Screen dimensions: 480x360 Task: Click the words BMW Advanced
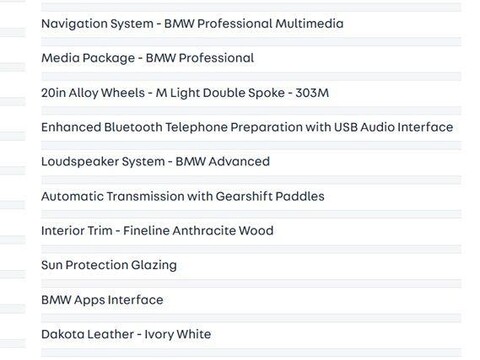[223, 162]
